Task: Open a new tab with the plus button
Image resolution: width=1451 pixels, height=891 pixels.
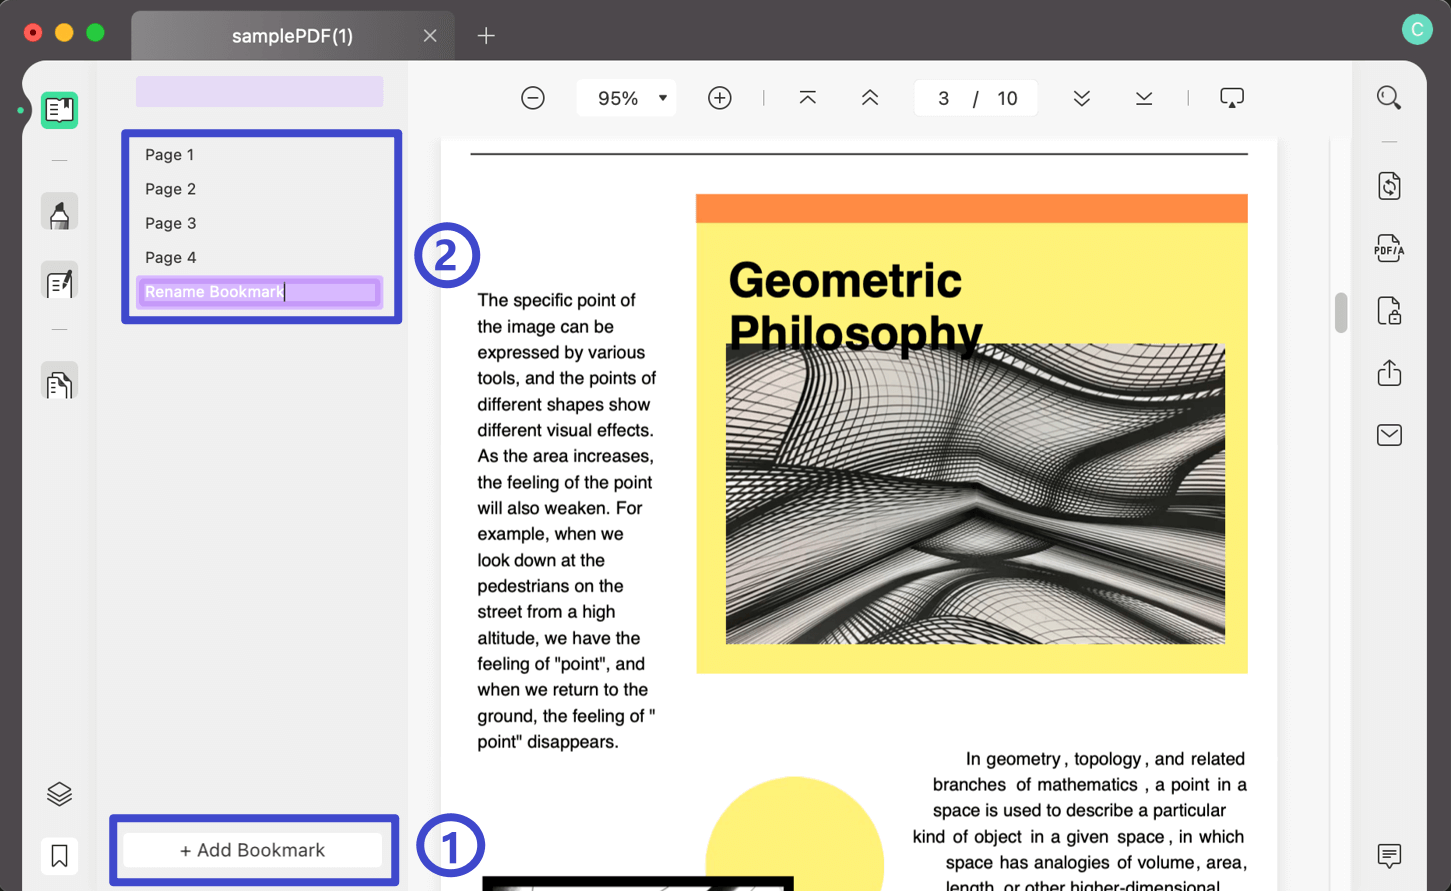Action: (486, 35)
